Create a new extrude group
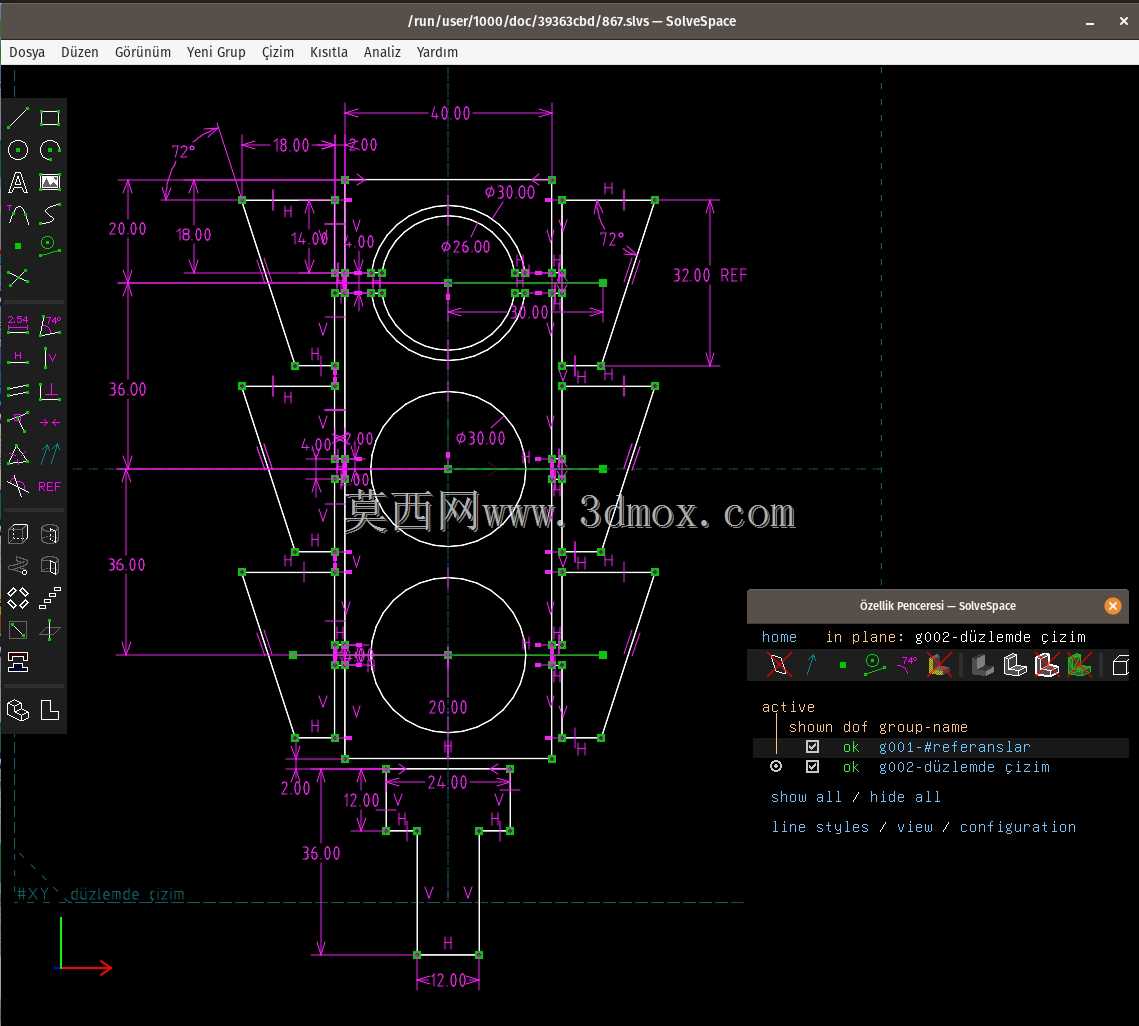Screen dimensions: 1139x1026 point(18,534)
